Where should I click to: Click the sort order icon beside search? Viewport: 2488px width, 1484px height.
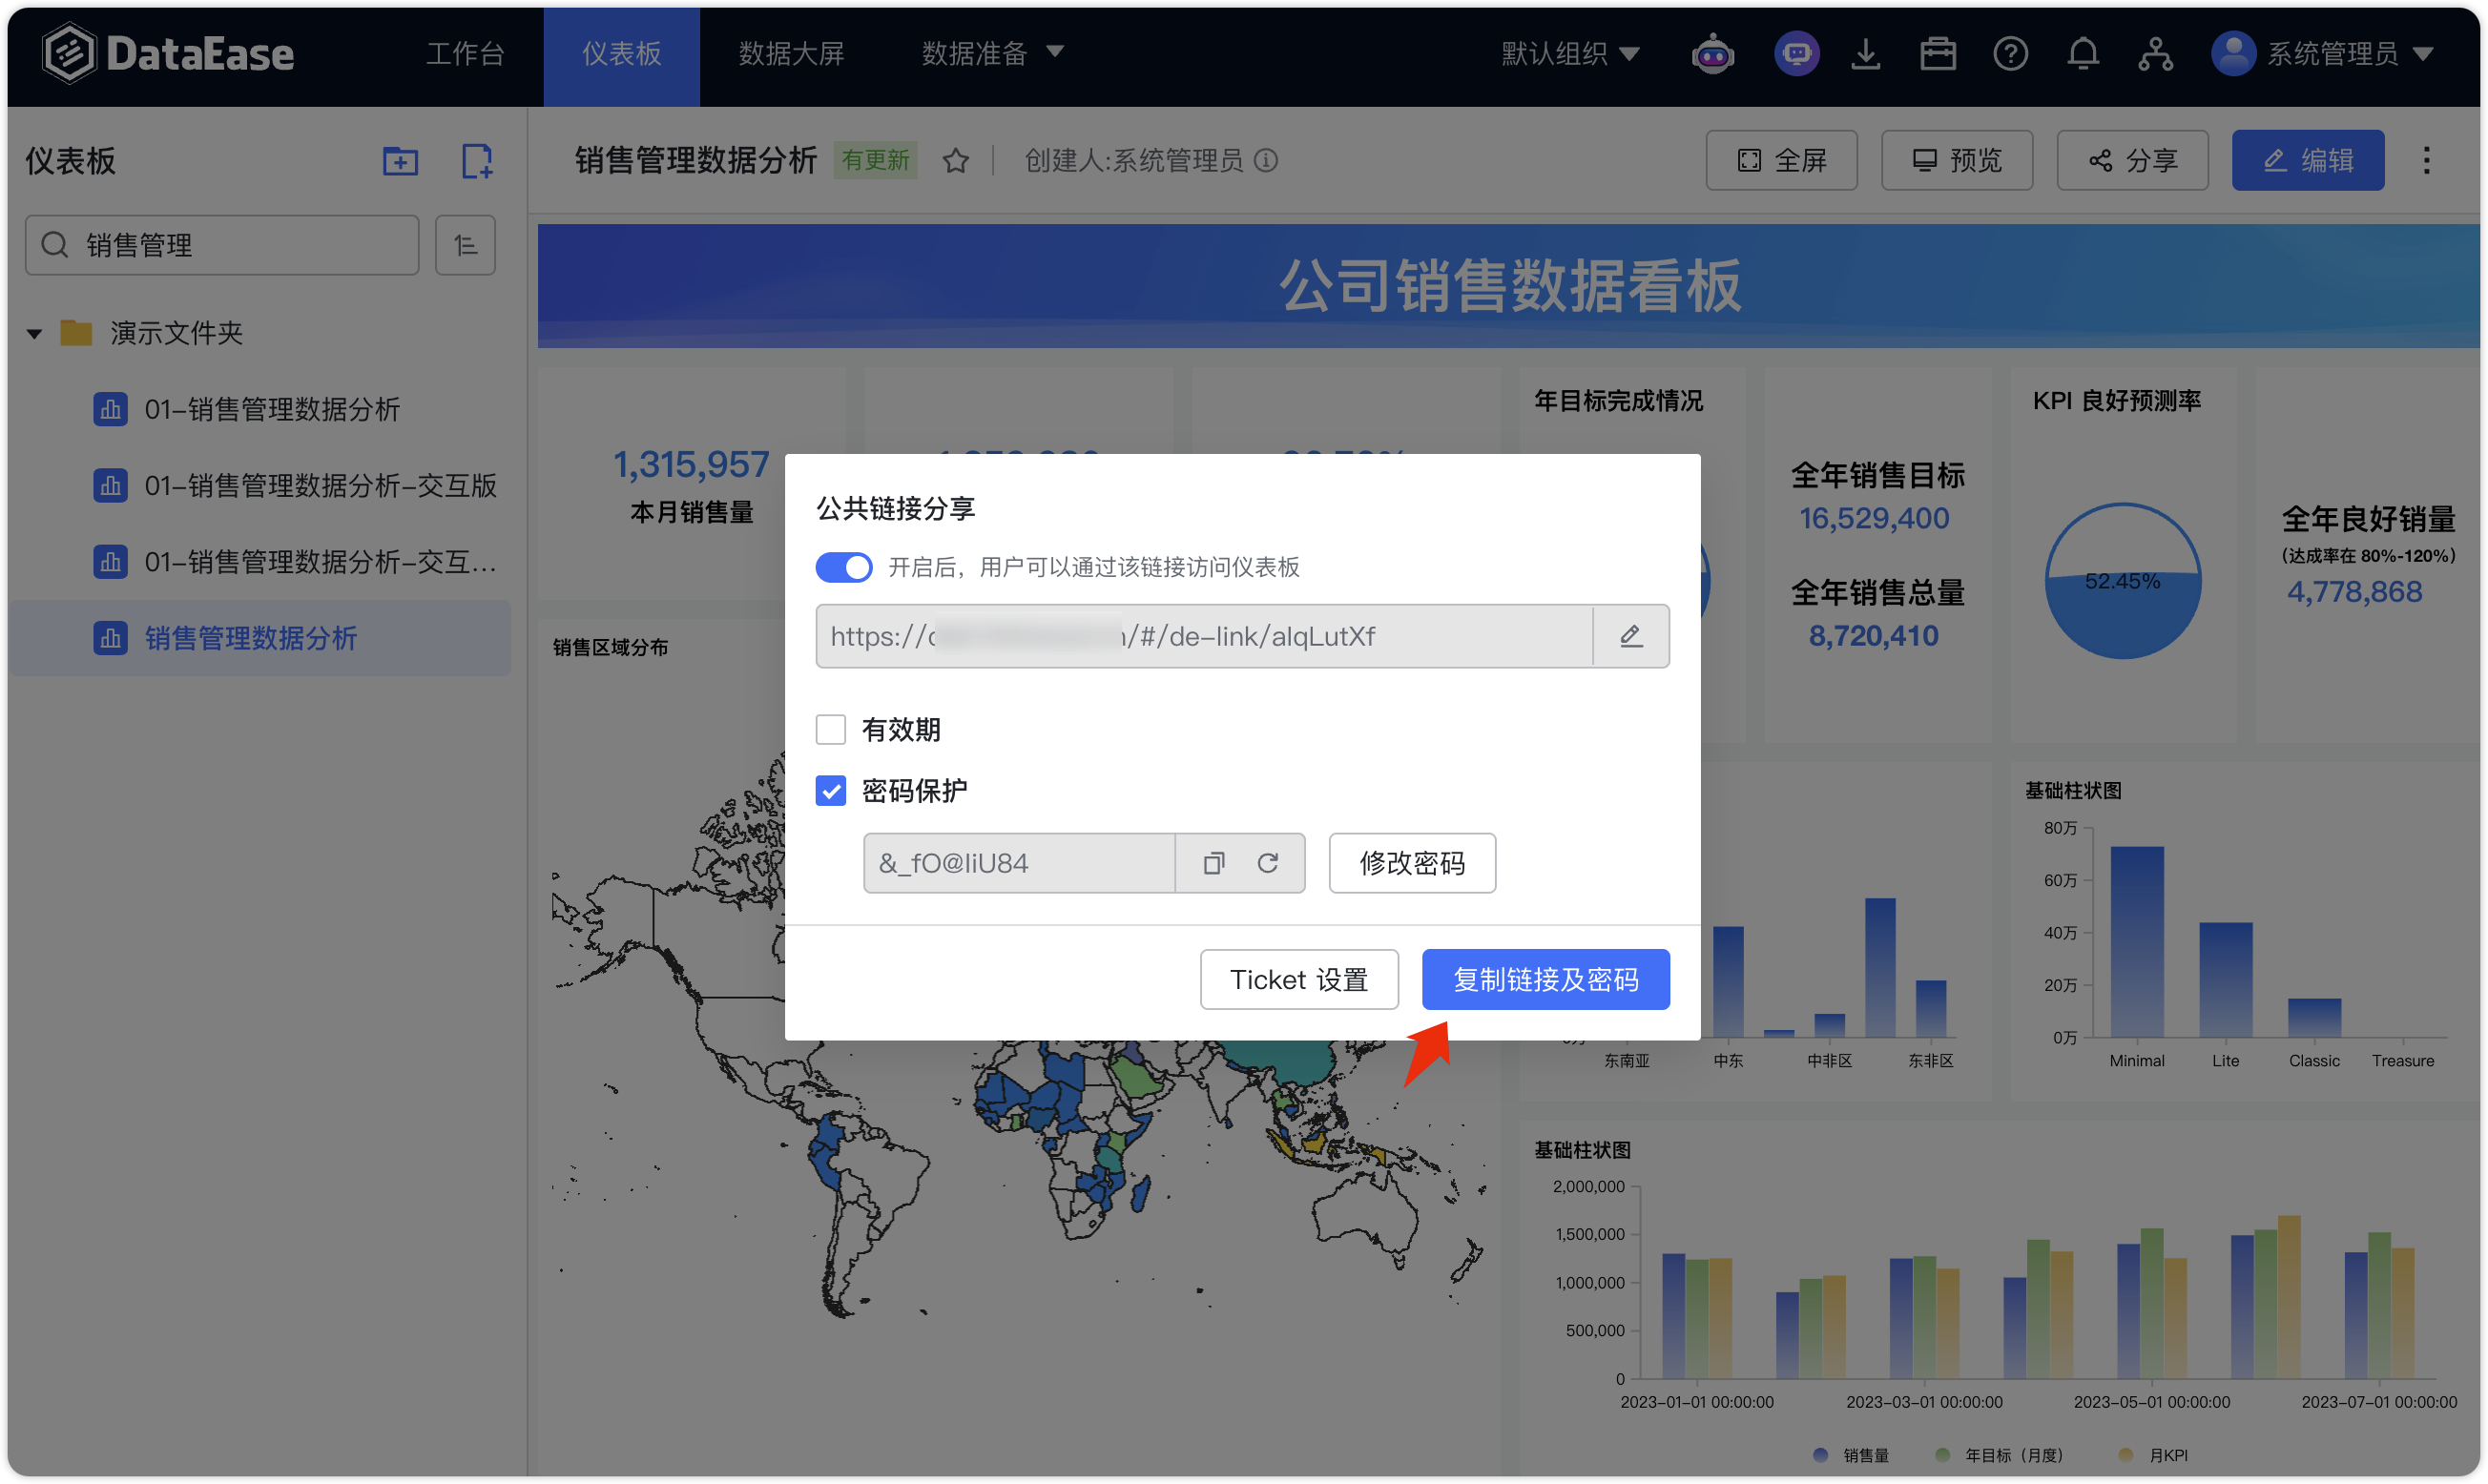coord(465,245)
